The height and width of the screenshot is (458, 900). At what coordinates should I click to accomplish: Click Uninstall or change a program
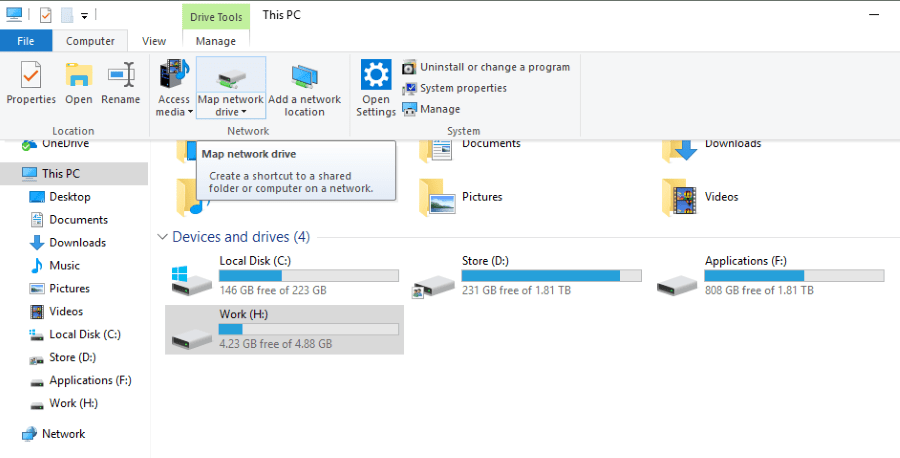click(x=486, y=67)
